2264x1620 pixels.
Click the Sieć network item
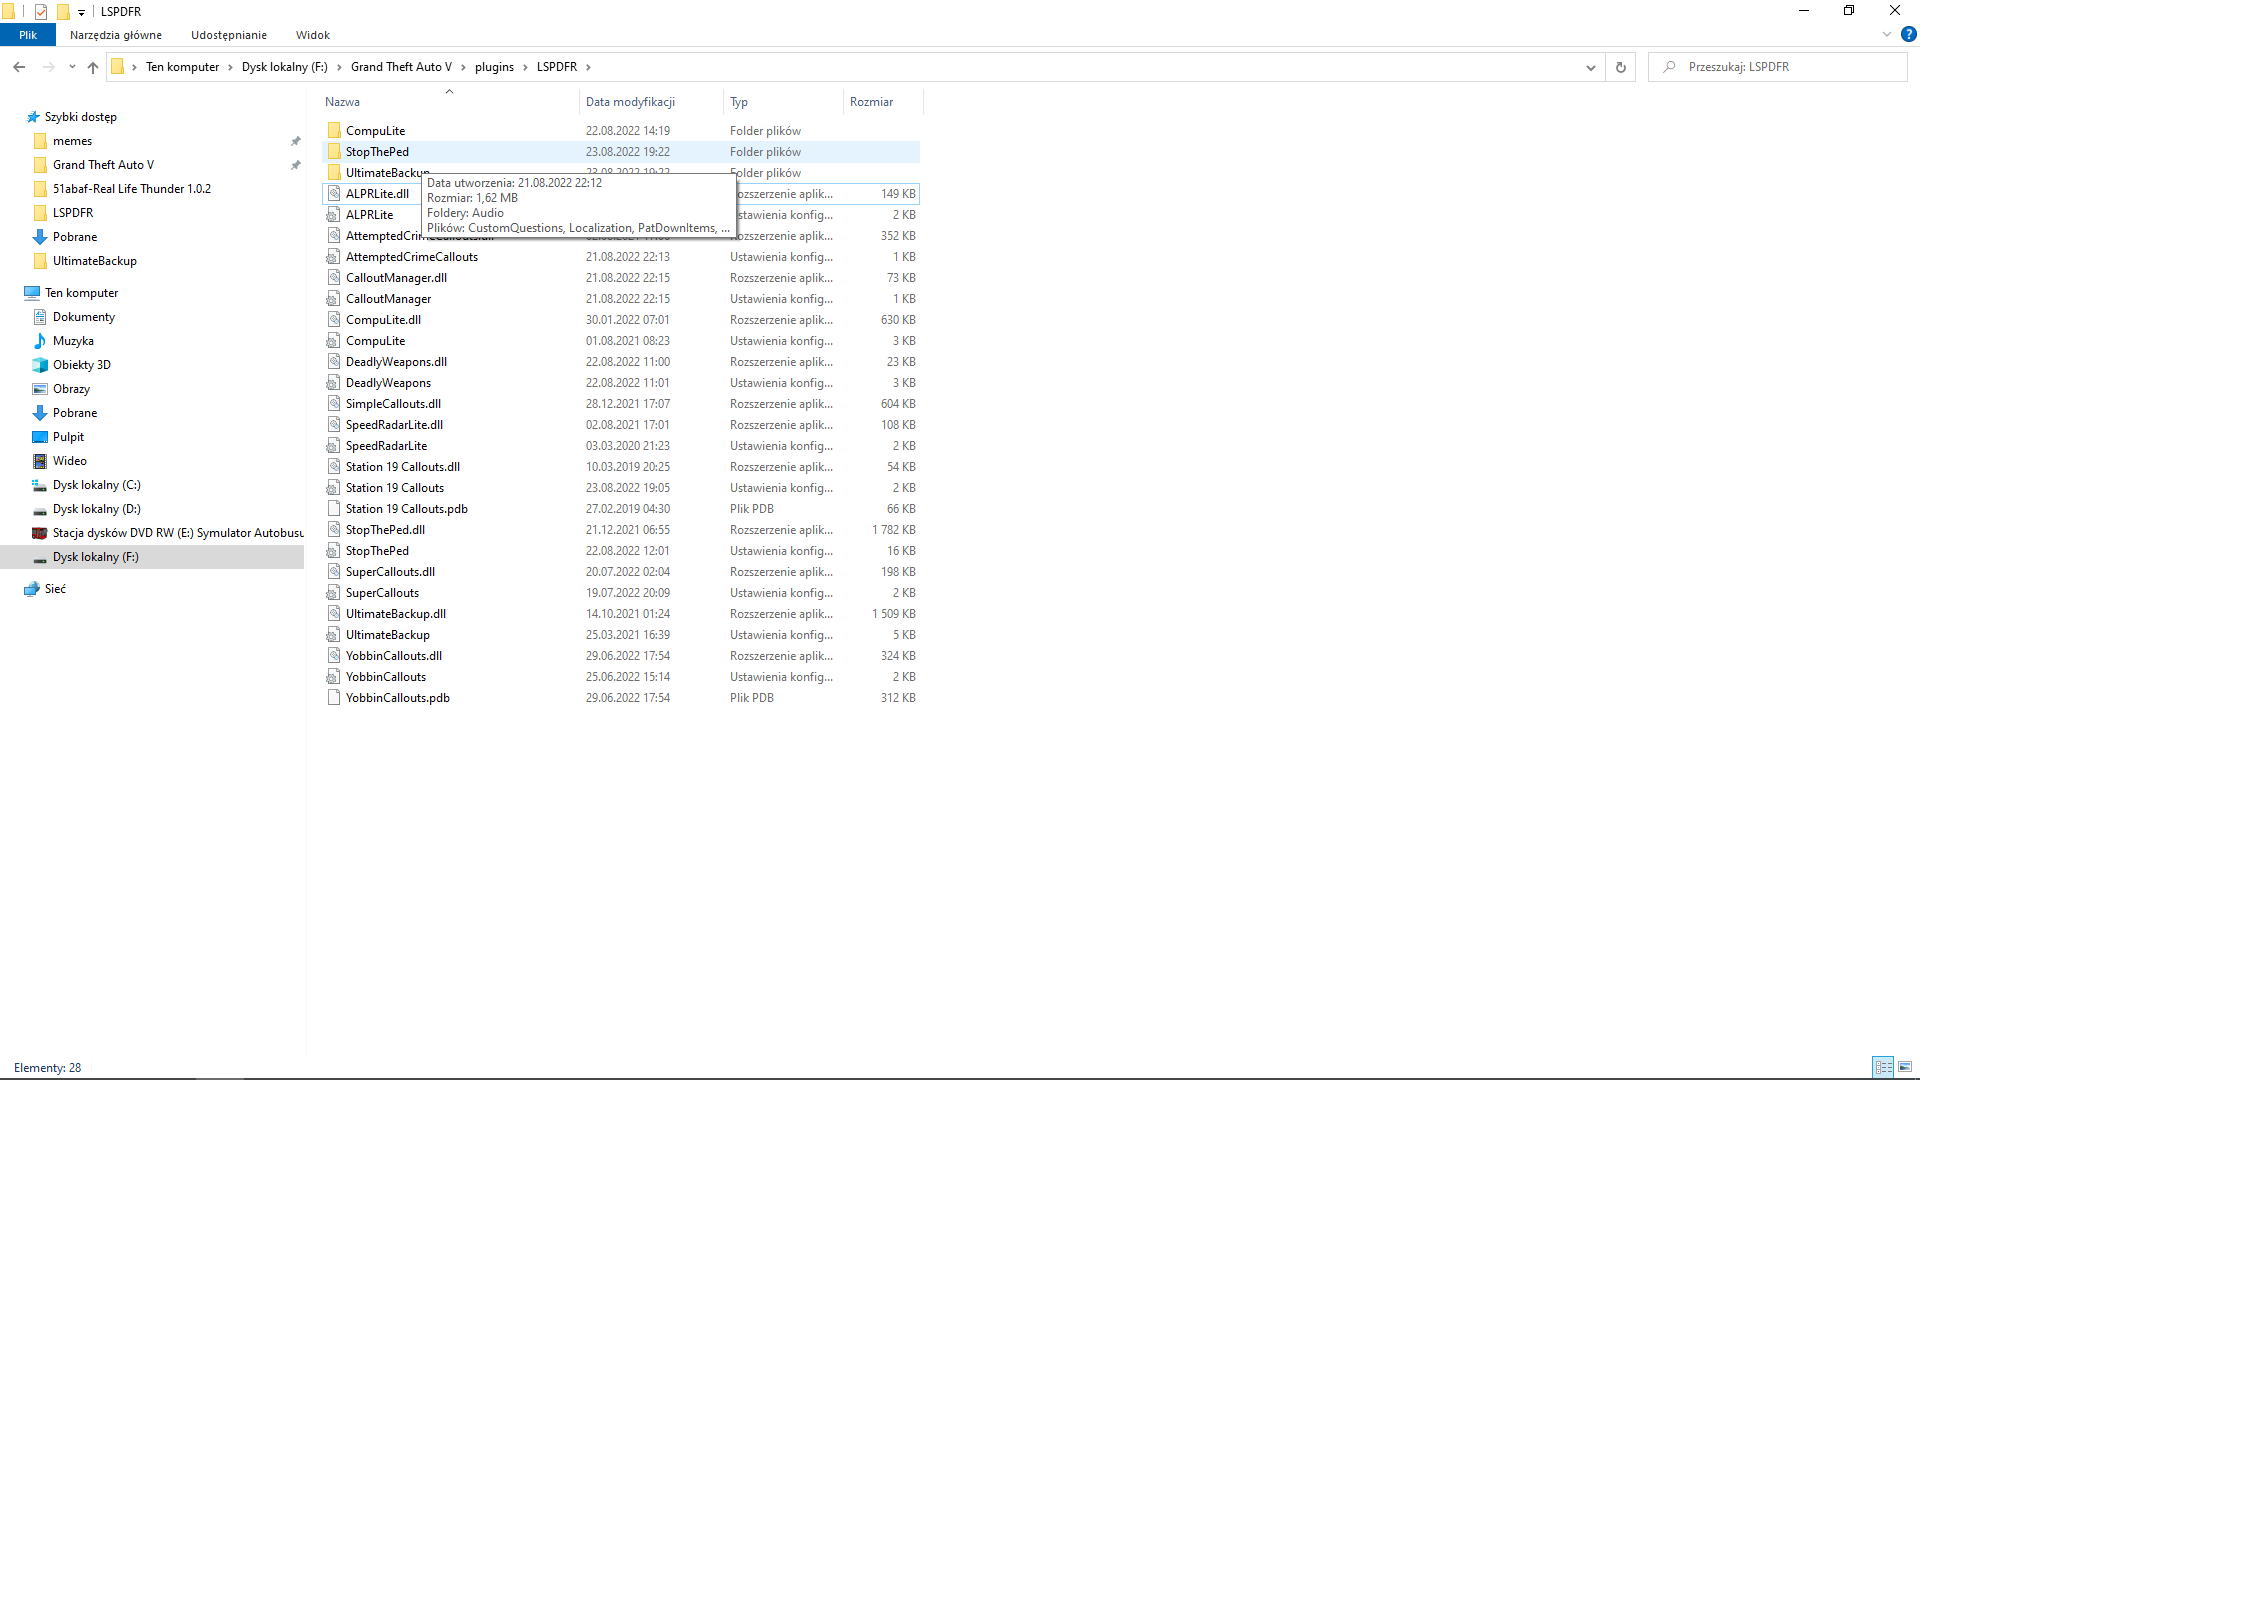(55, 589)
